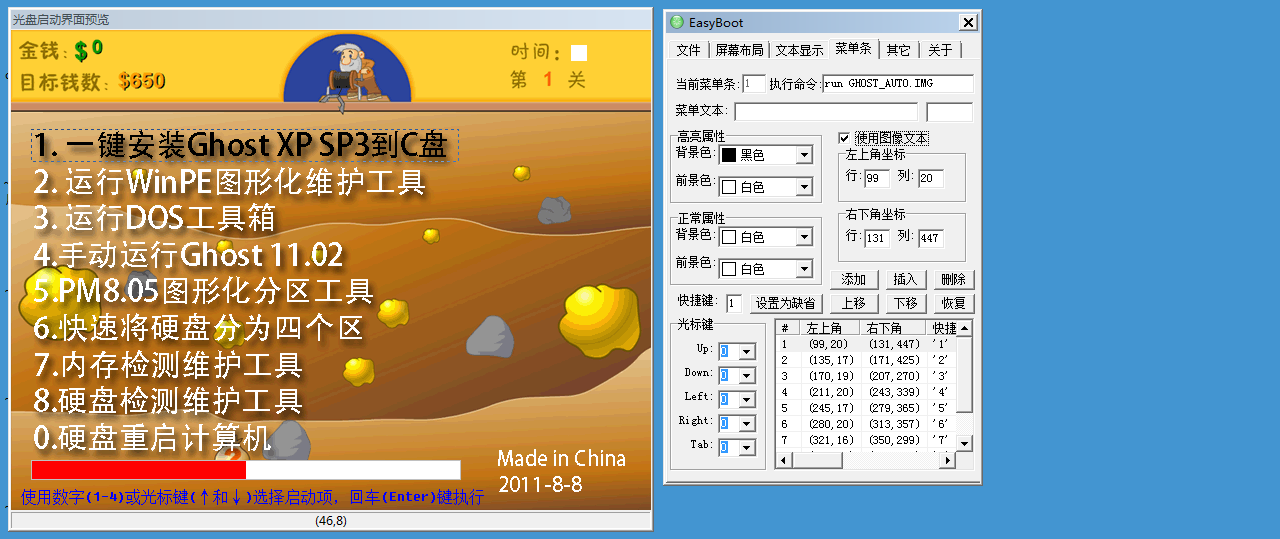The image size is (1280, 539).
Task: Focus the 执行命令 input field
Action: pos(898,84)
